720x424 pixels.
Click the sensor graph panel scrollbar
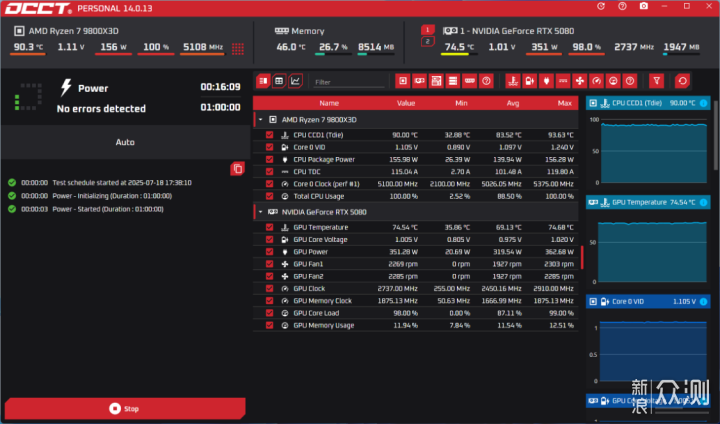click(716, 136)
